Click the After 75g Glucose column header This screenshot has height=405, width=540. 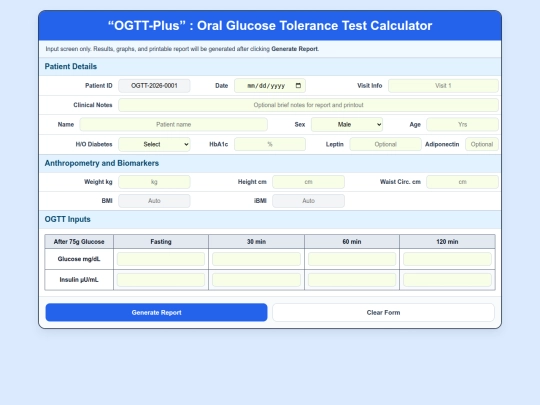tap(79, 242)
